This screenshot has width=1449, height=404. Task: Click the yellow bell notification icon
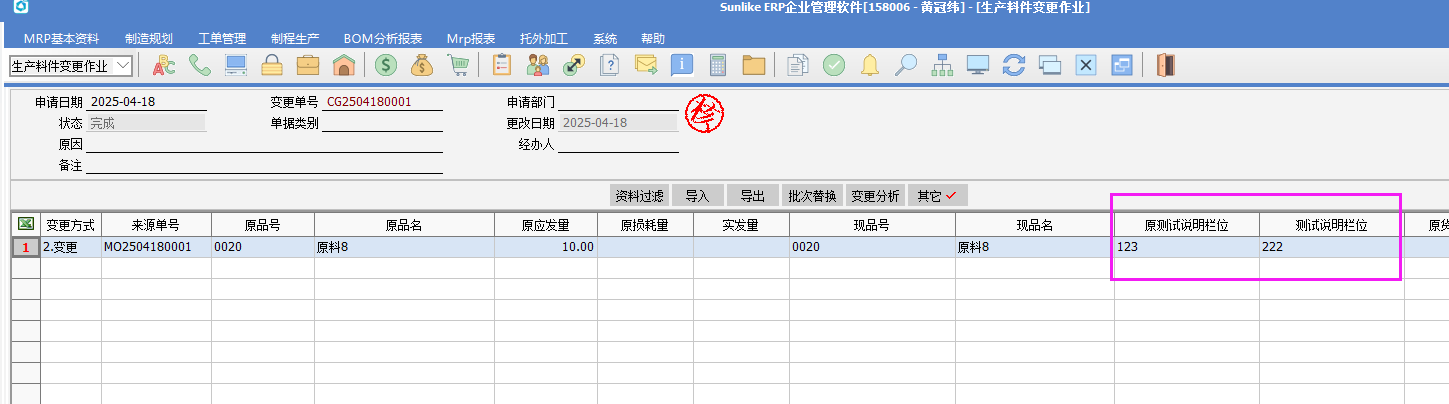click(870, 66)
